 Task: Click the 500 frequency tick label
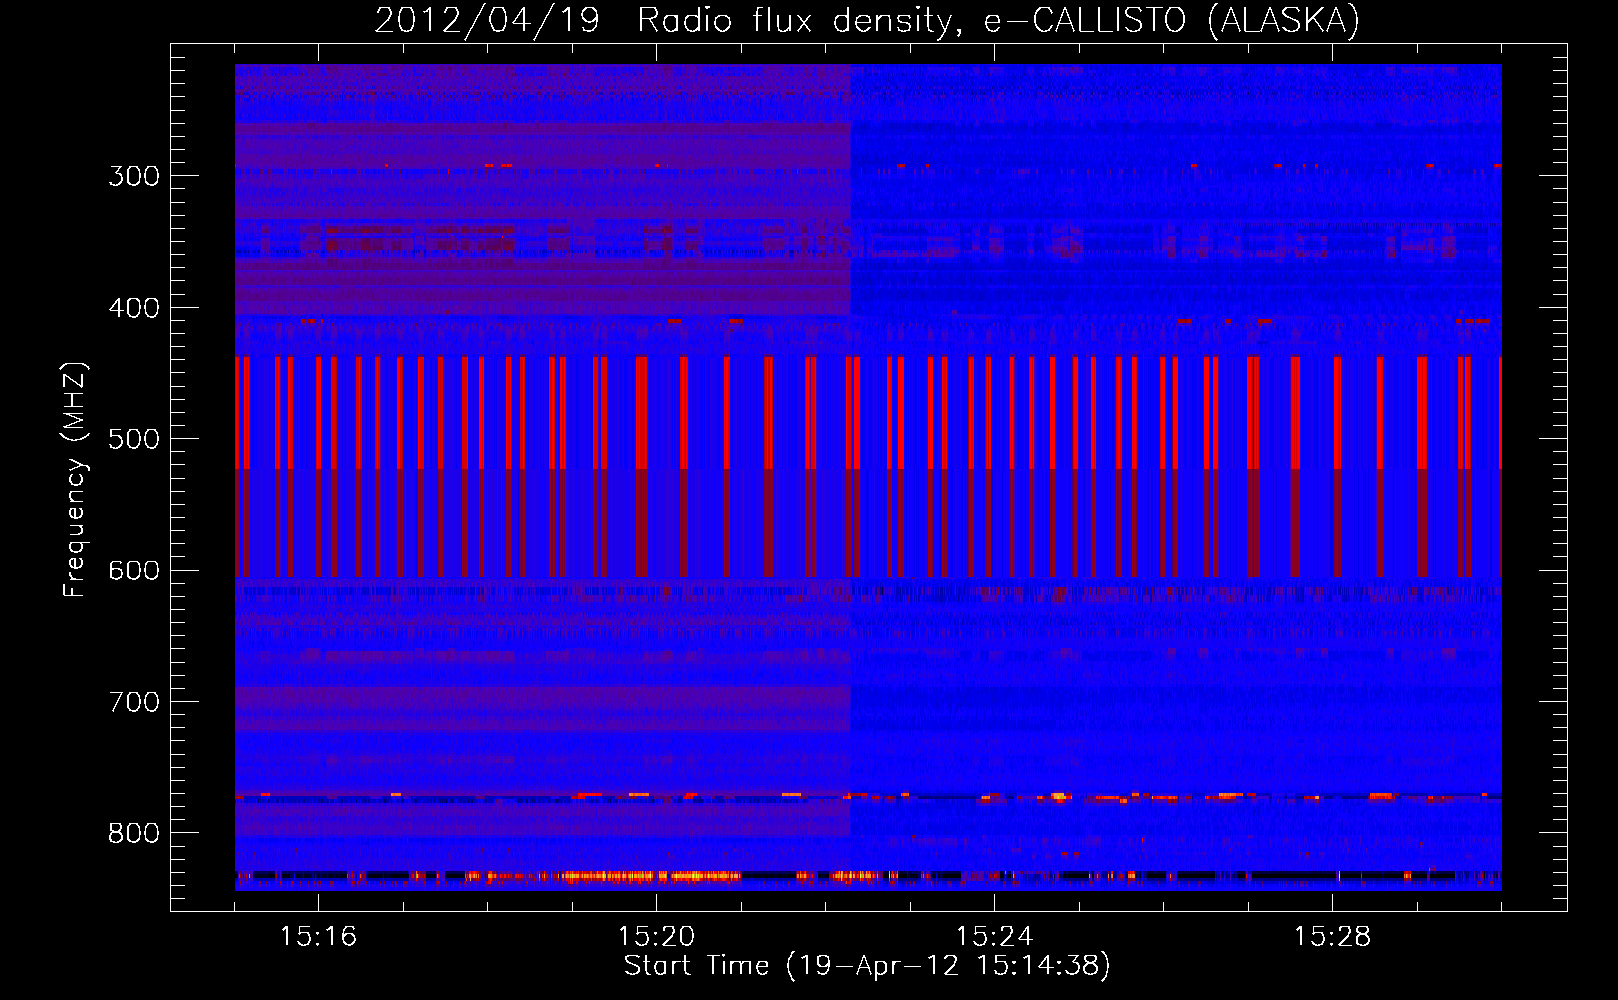[134, 439]
